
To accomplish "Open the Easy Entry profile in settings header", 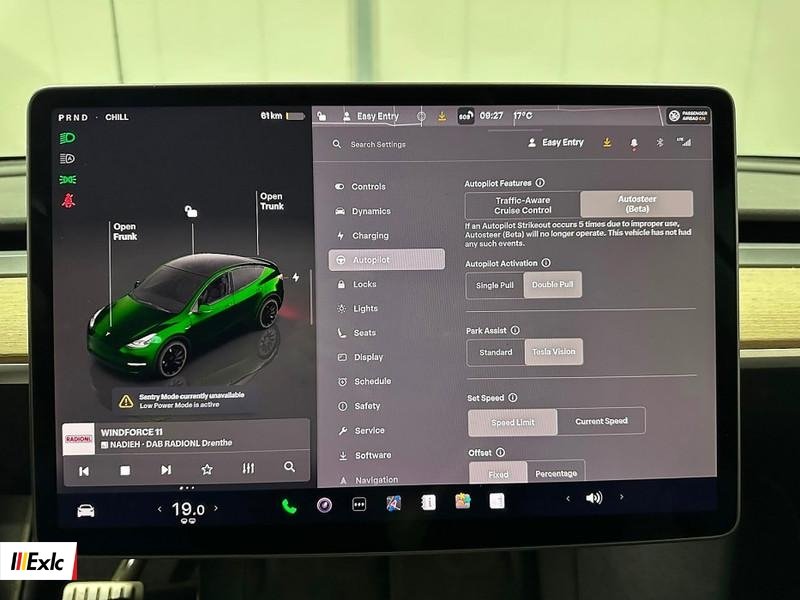I will (556, 142).
